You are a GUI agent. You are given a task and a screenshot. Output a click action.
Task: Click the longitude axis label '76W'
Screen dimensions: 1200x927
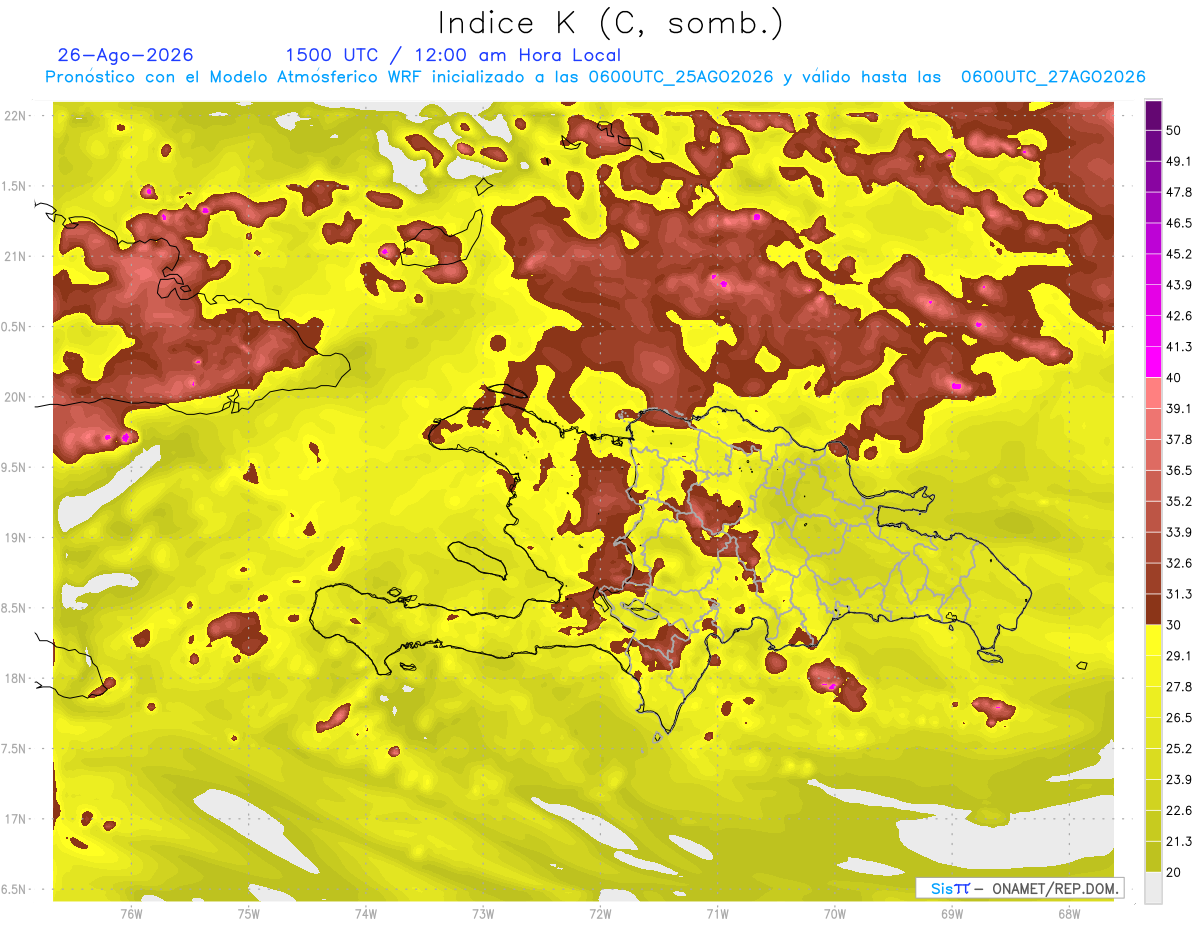point(131,913)
